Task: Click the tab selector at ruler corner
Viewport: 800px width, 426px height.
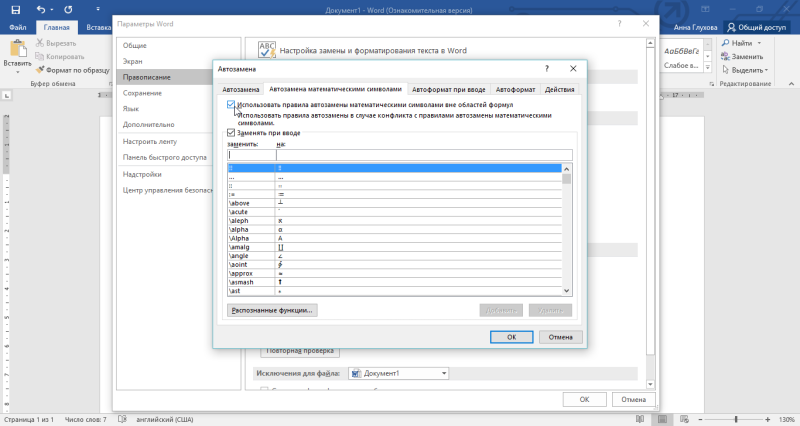Action: point(7,95)
